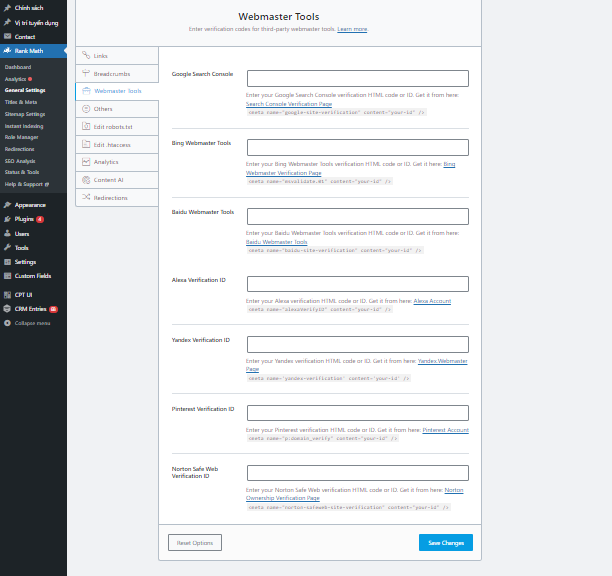Select the Others settings tab
The width and height of the screenshot is (612, 576).
point(117,109)
